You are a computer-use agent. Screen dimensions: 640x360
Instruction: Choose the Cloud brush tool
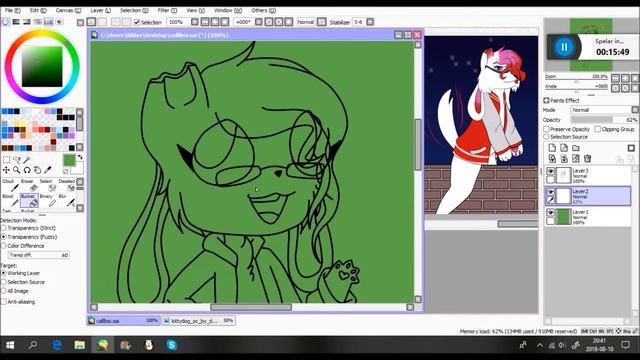[x=10, y=185]
